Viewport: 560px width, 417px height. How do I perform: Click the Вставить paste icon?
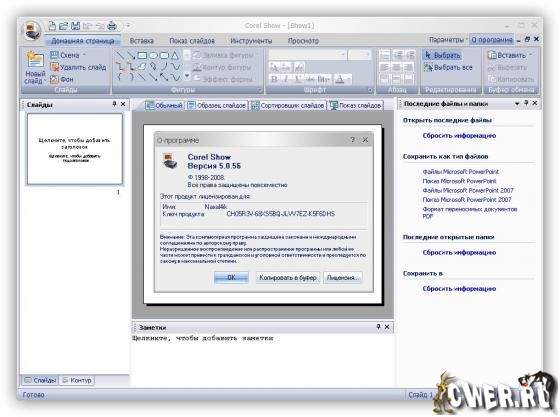(492, 55)
